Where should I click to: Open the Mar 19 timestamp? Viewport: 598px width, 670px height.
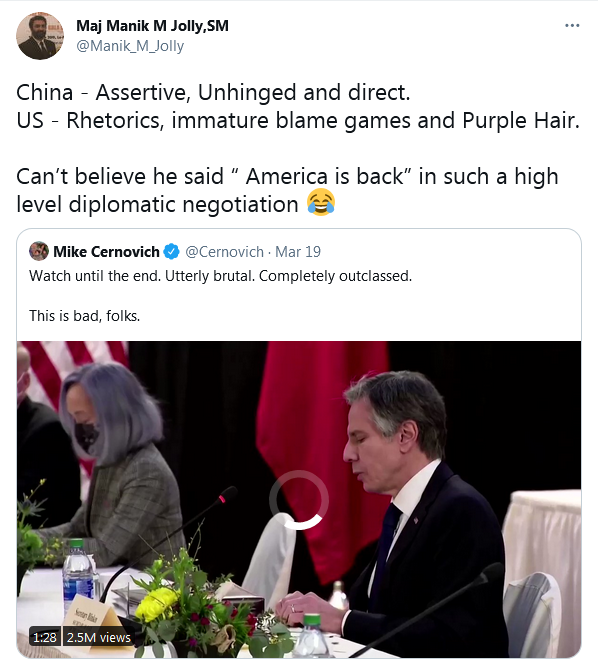[x=298, y=252]
